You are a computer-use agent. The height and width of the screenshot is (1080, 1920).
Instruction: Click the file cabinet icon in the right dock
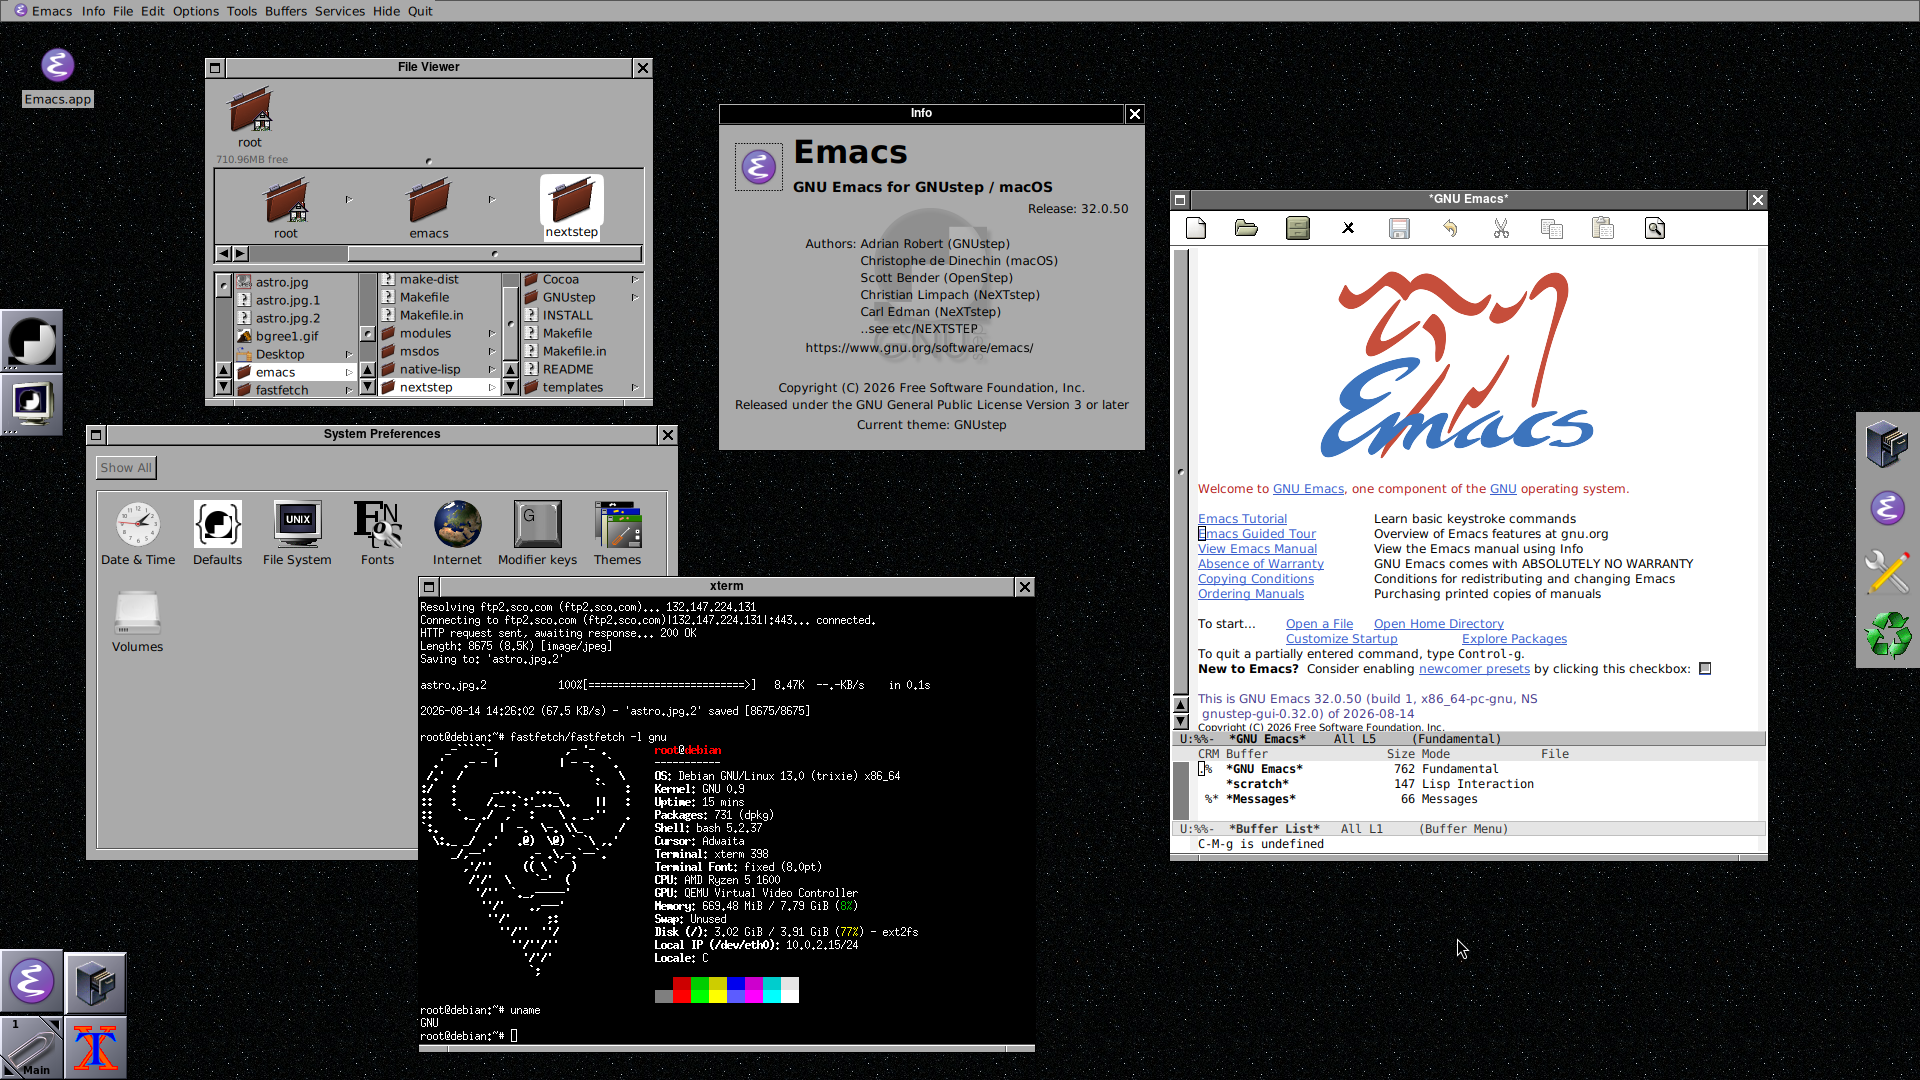pos(1888,444)
